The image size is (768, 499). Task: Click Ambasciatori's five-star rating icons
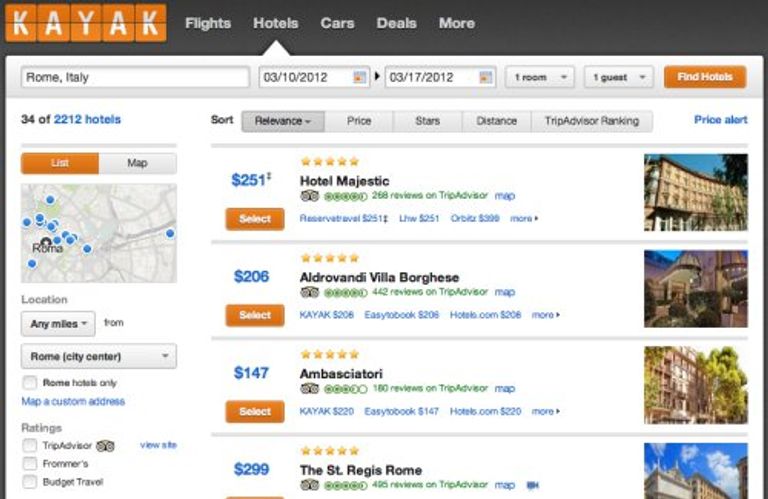(x=330, y=354)
